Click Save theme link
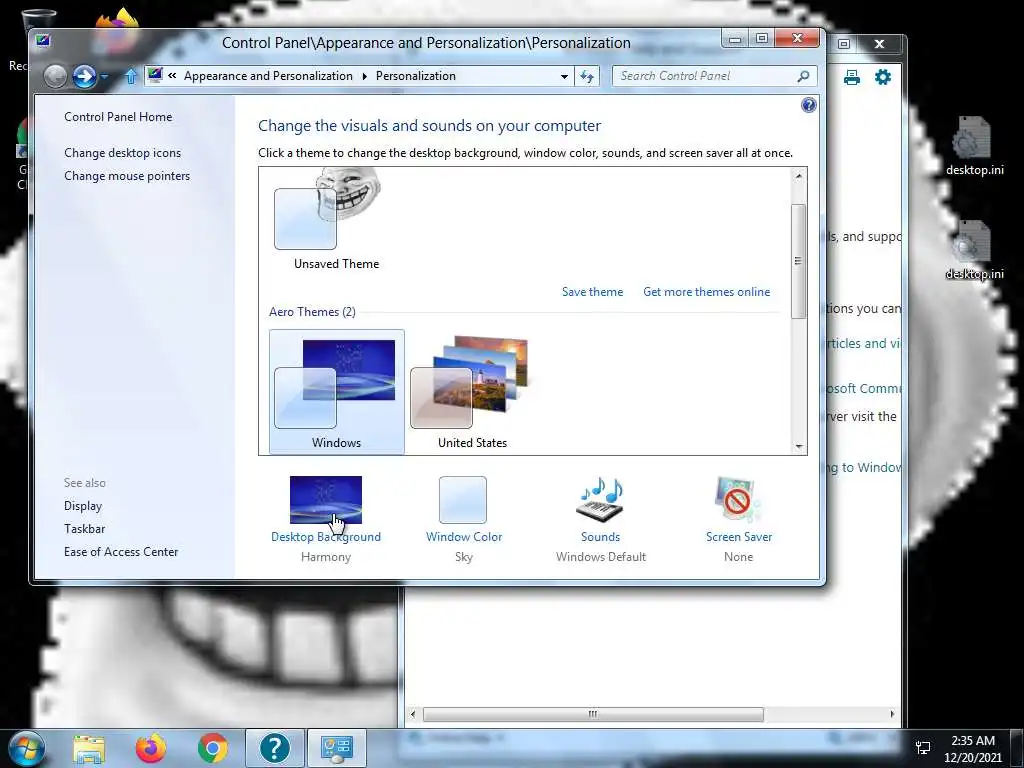Image resolution: width=1024 pixels, height=768 pixels. coord(592,292)
